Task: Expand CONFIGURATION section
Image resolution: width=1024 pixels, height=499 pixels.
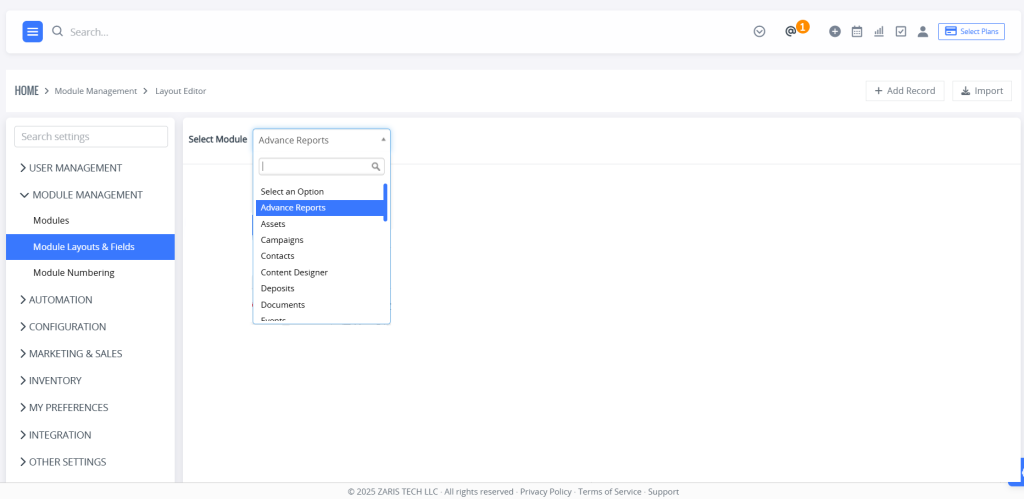Action: point(63,327)
